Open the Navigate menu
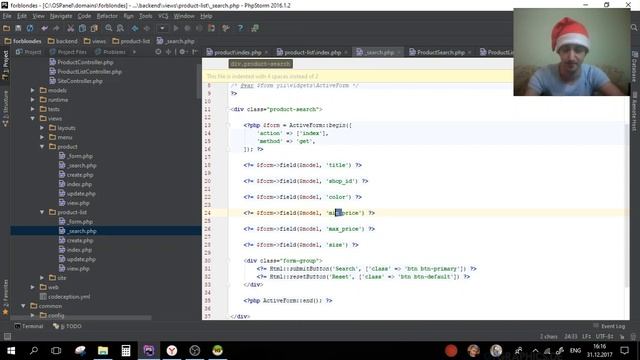This screenshot has height=360, width=640. [x=61, y=16]
